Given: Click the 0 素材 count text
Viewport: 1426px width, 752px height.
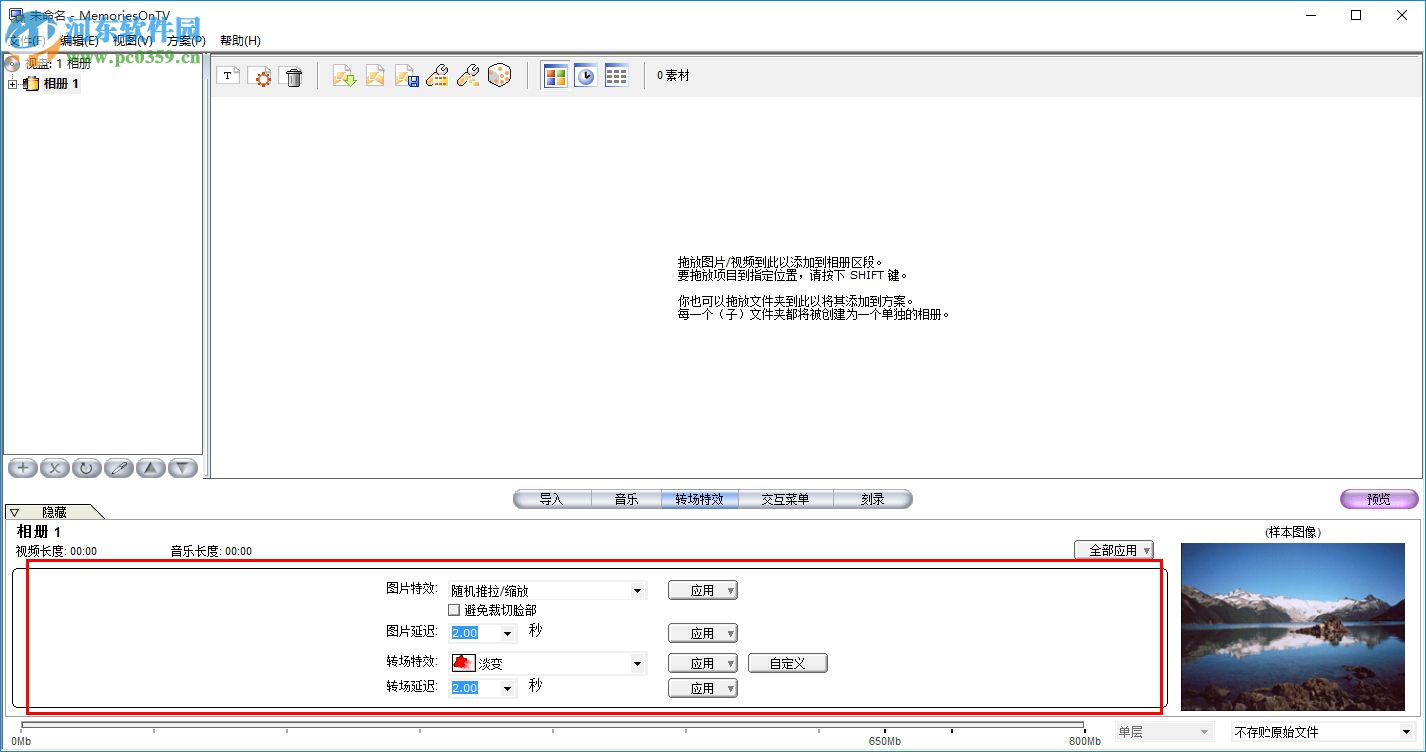Looking at the screenshot, I should coord(673,76).
